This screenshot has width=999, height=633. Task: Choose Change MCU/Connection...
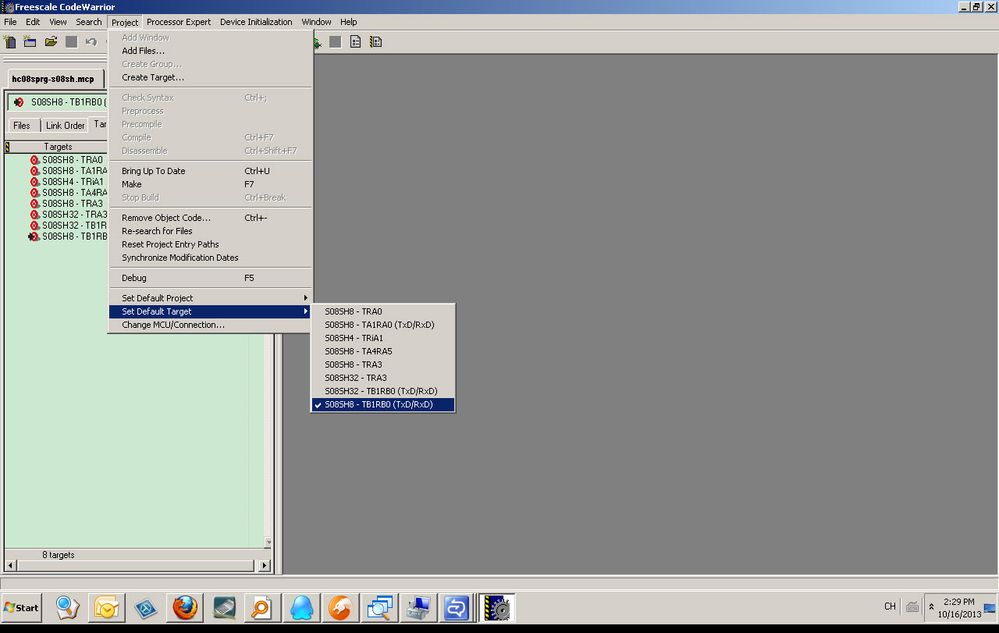point(210,325)
